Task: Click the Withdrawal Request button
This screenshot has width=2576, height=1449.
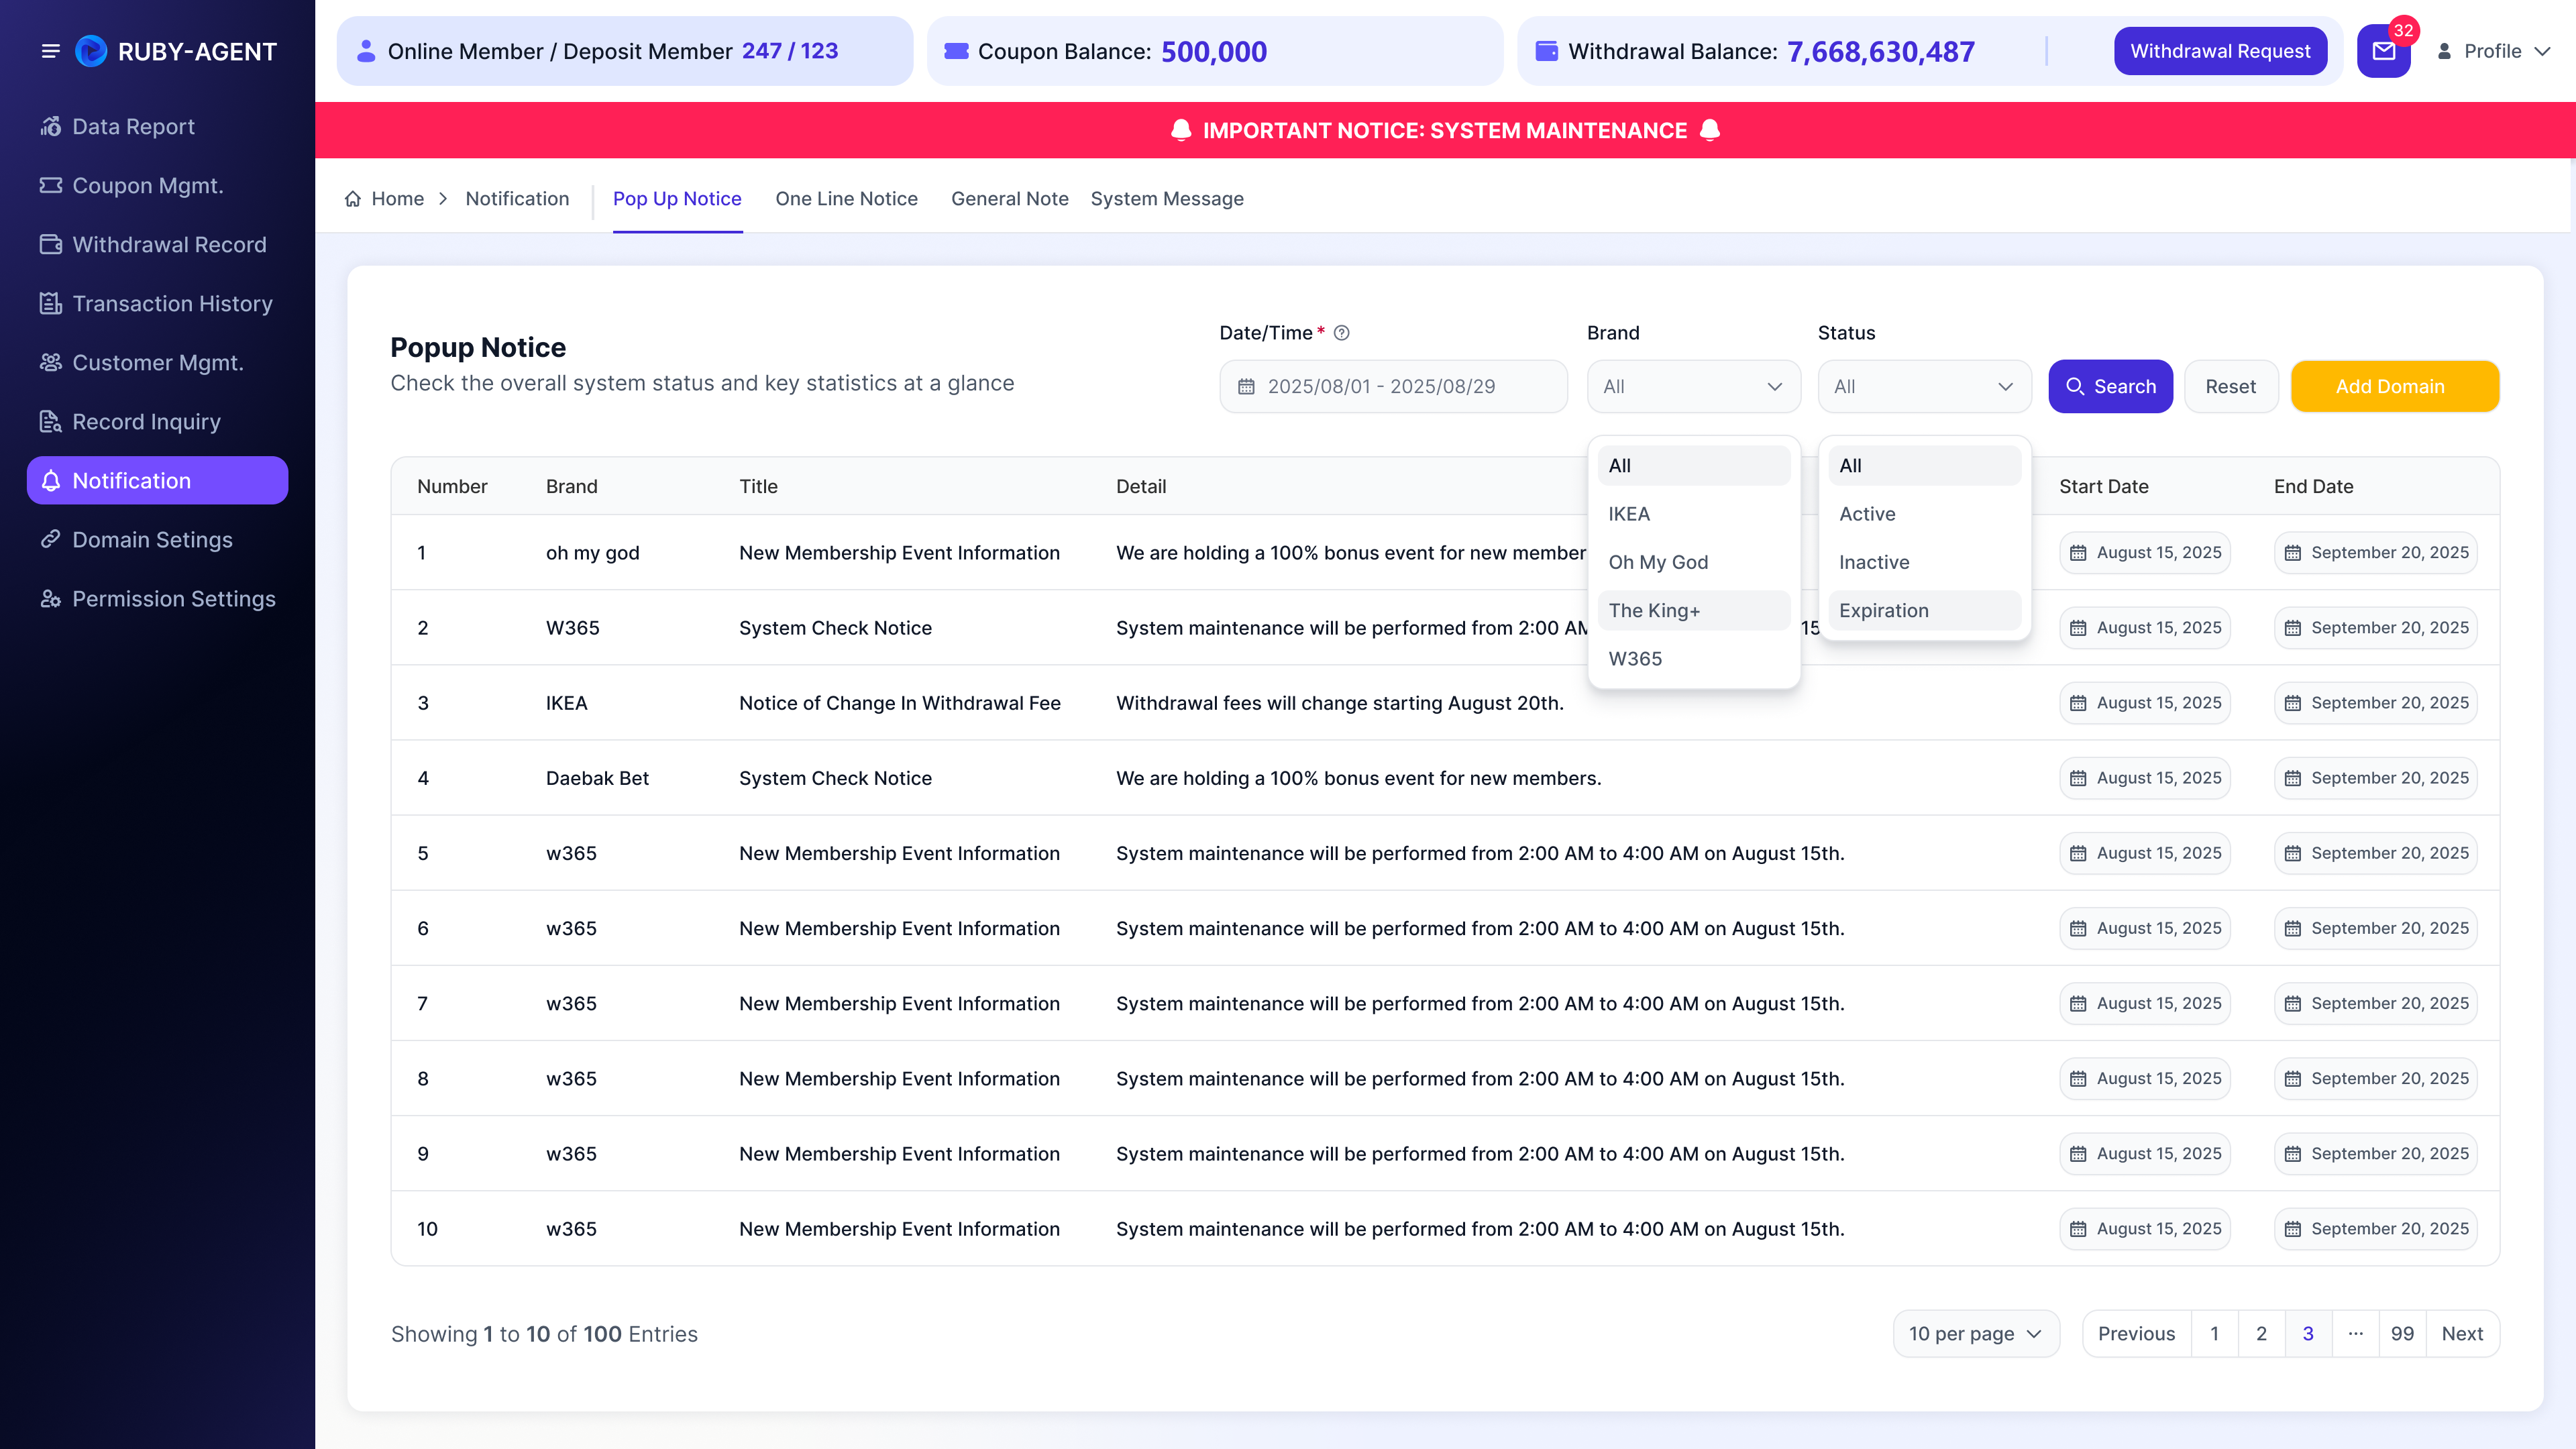Action: point(2220,51)
